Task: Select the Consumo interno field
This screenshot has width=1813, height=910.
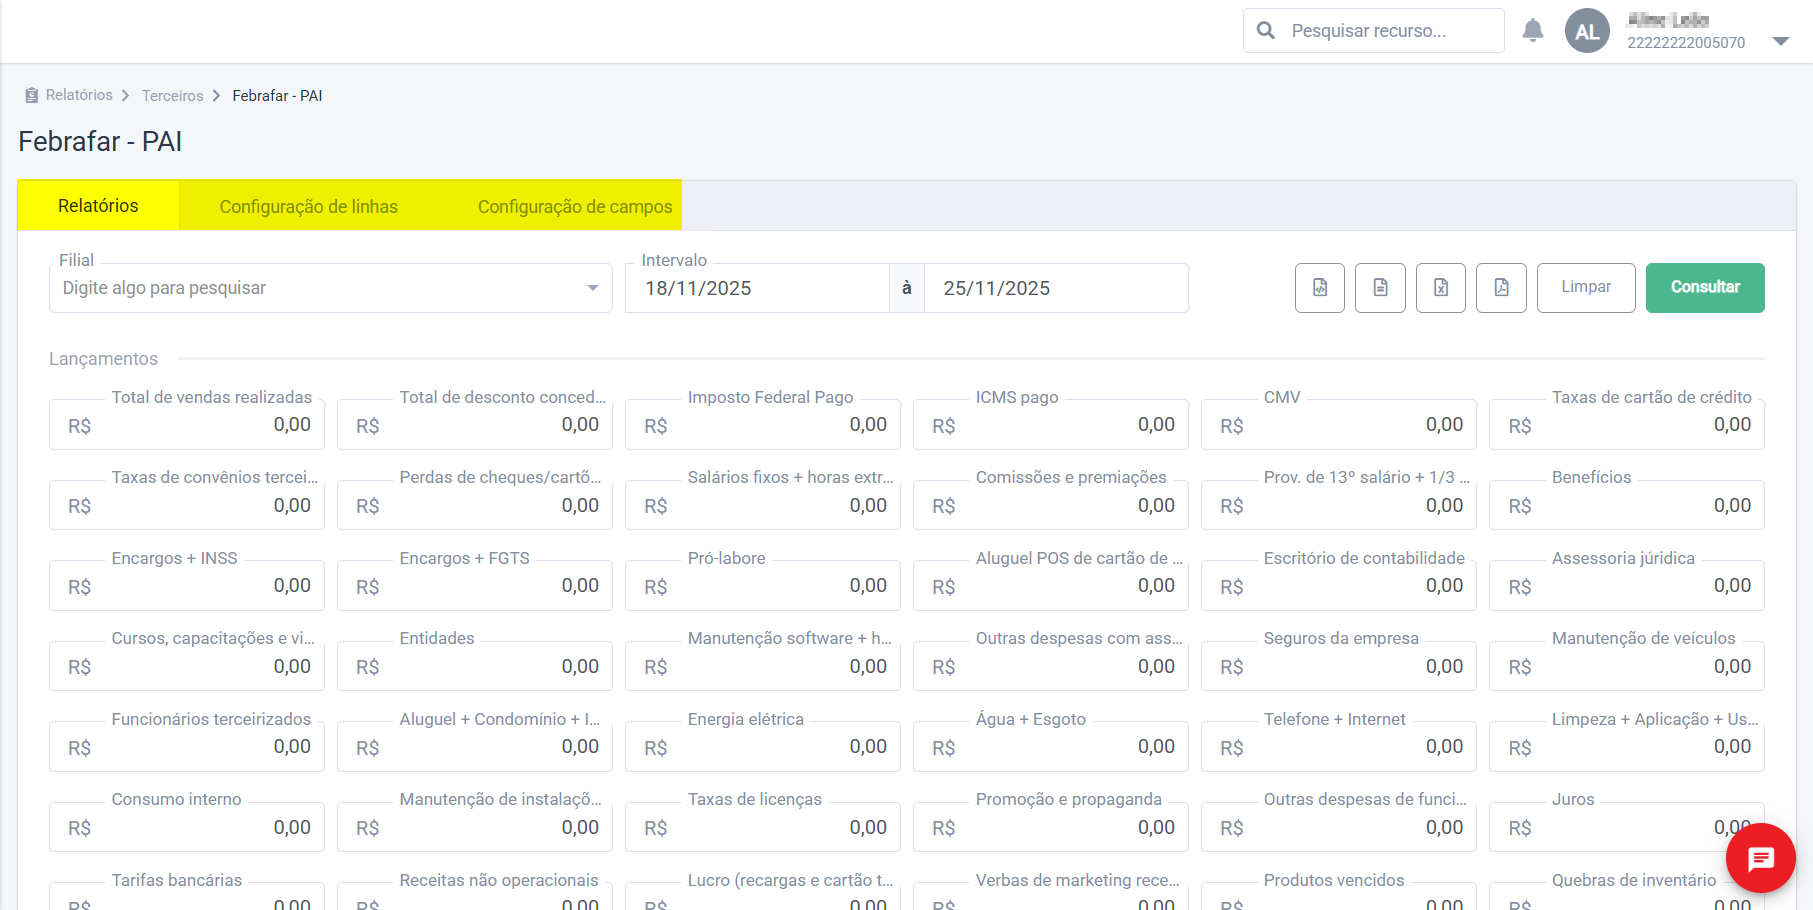Action: pos(187,827)
